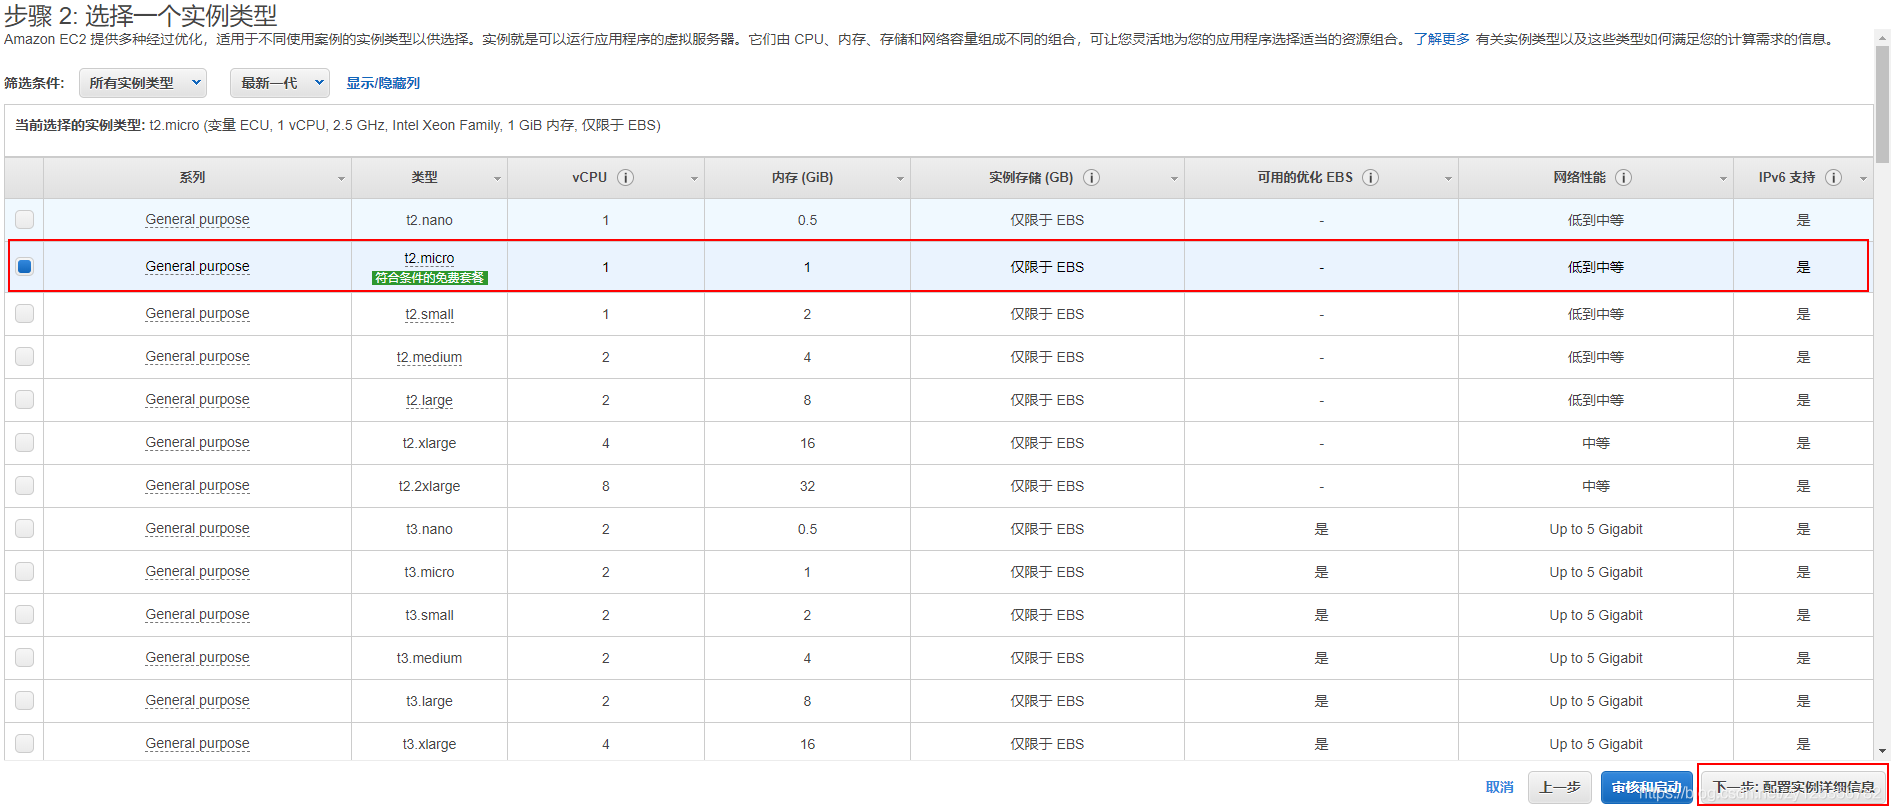Click 下一步: 配置实例详细信息 button

coord(1793,787)
